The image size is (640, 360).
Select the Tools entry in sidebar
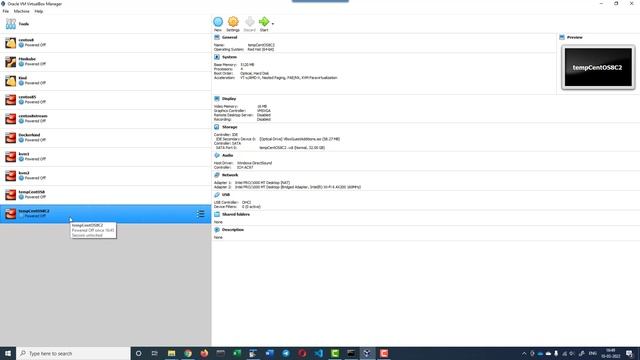click(105, 24)
